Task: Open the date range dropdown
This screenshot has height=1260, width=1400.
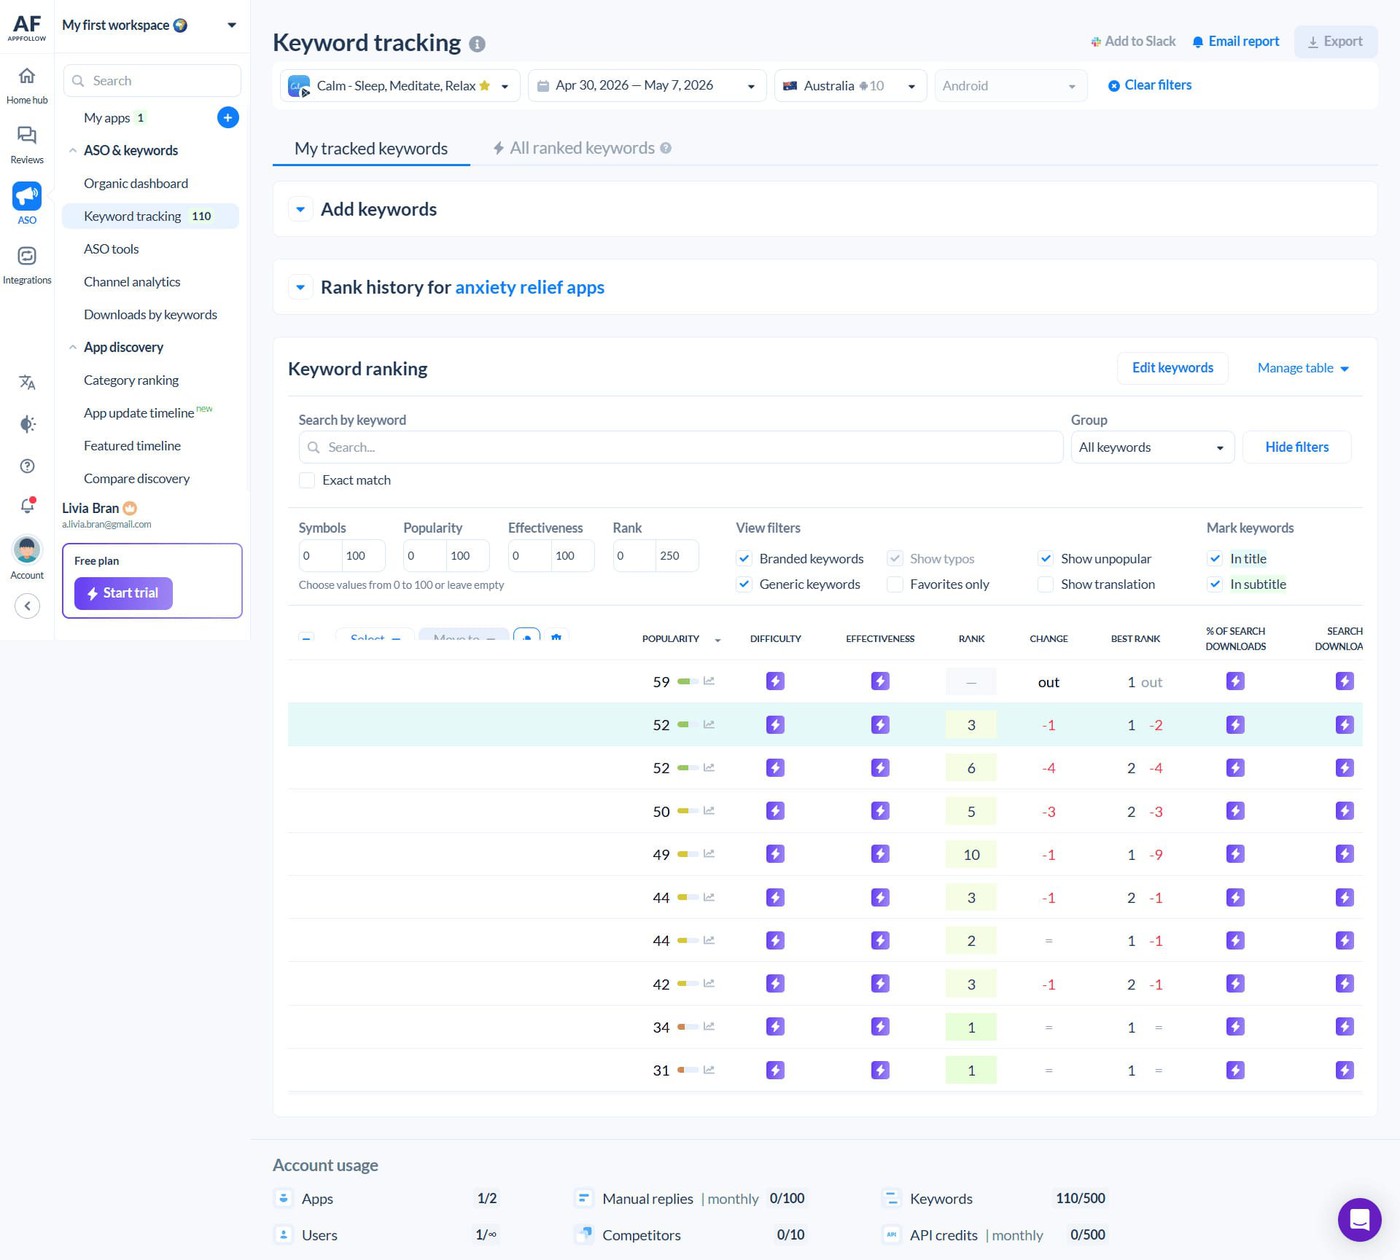Action: point(647,86)
